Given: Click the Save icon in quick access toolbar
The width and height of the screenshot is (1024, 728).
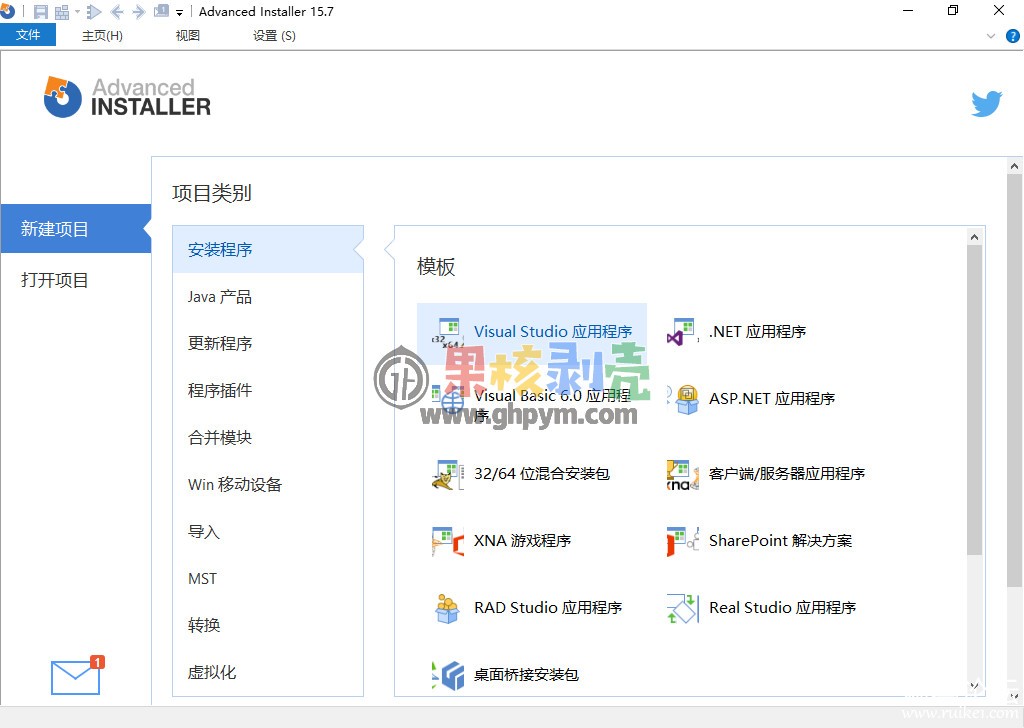Looking at the screenshot, I should click(x=40, y=12).
